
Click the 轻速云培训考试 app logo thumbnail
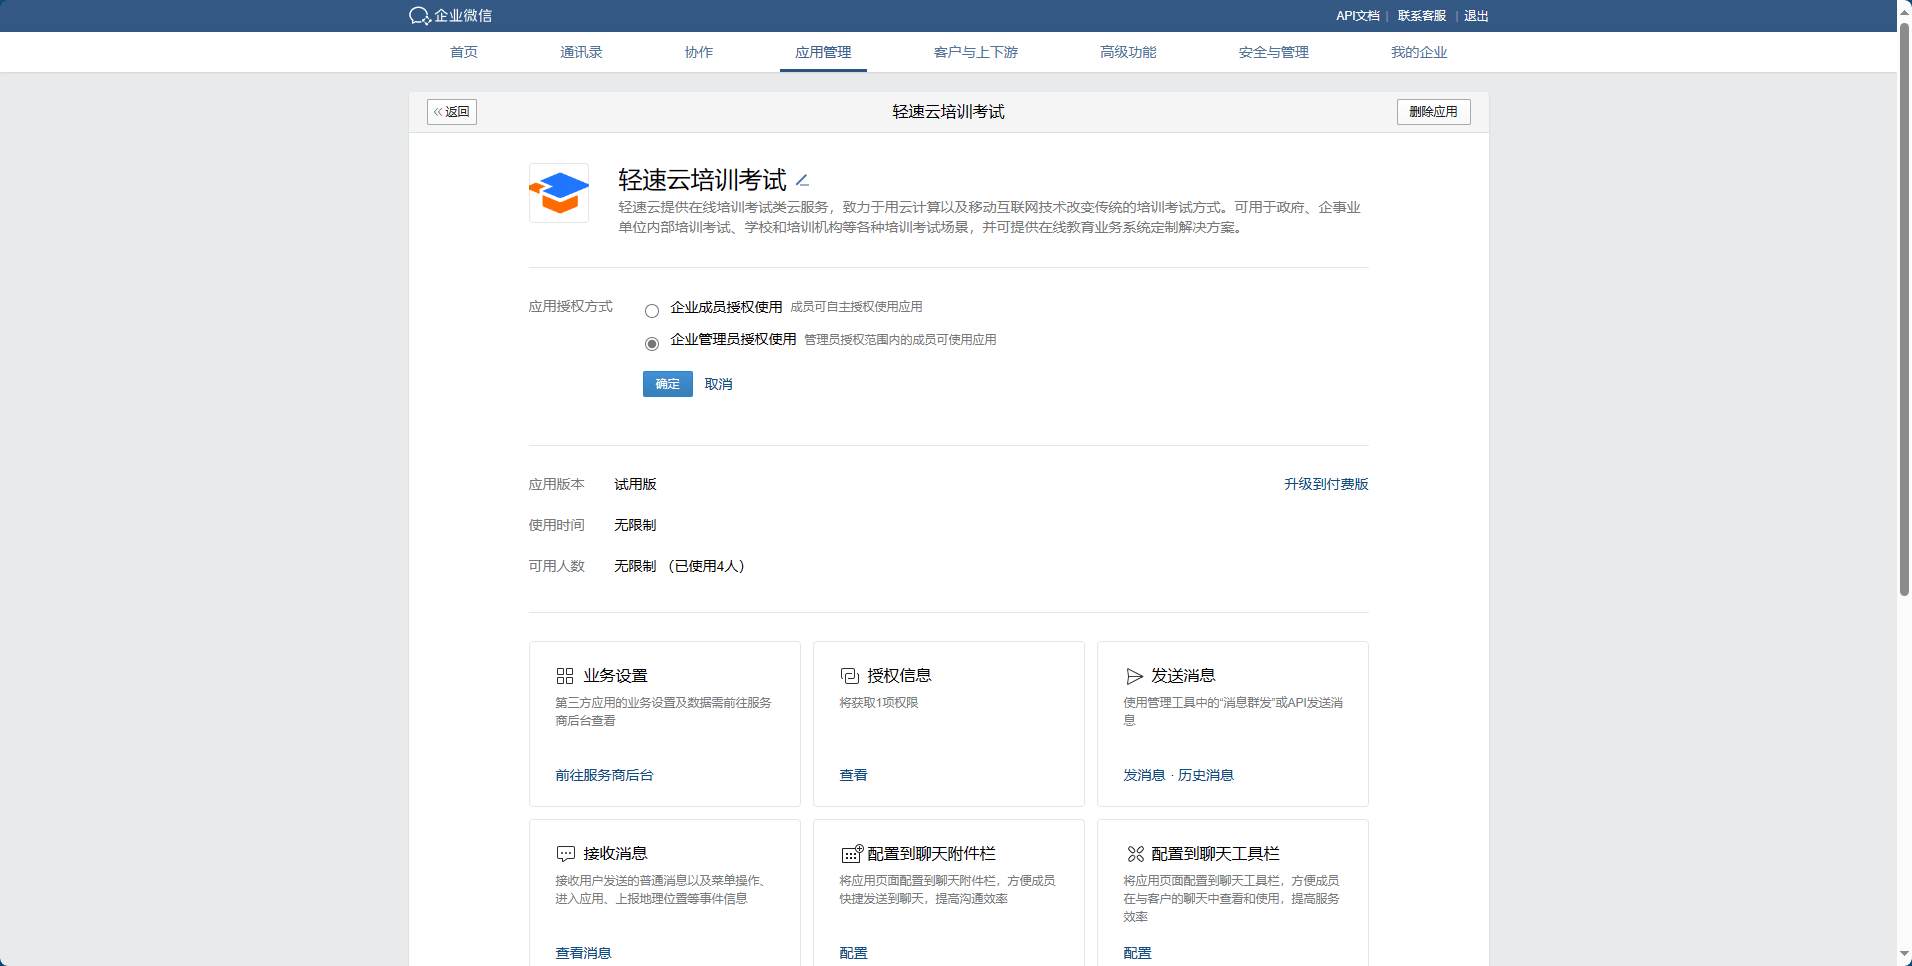click(559, 193)
